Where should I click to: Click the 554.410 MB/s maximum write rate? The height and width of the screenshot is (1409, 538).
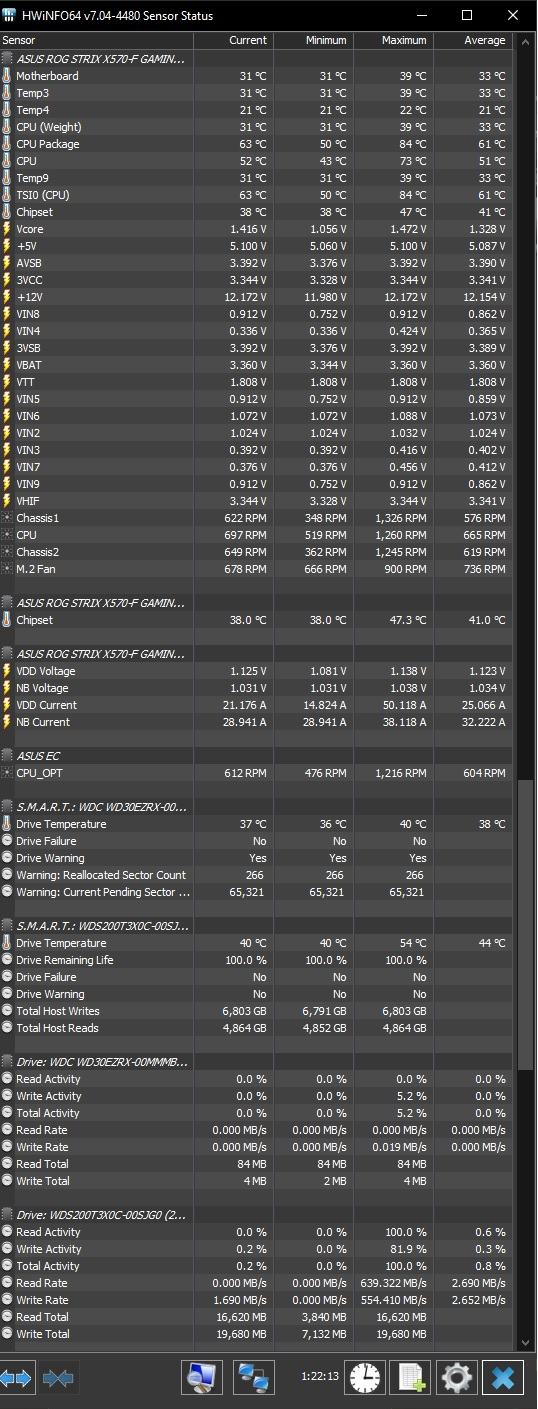[x=392, y=1300]
